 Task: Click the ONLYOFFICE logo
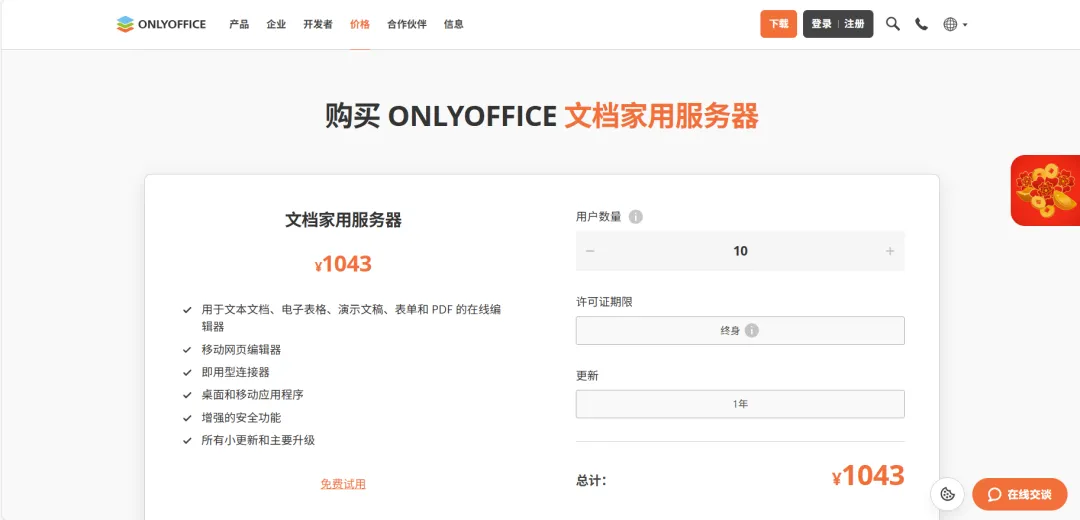[161, 24]
